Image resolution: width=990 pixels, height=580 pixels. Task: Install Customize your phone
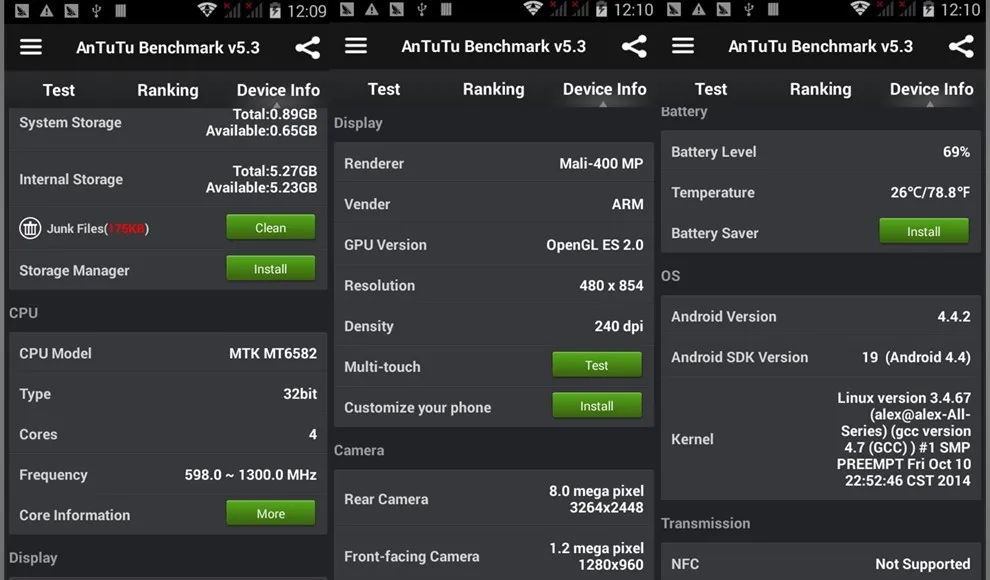597,405
